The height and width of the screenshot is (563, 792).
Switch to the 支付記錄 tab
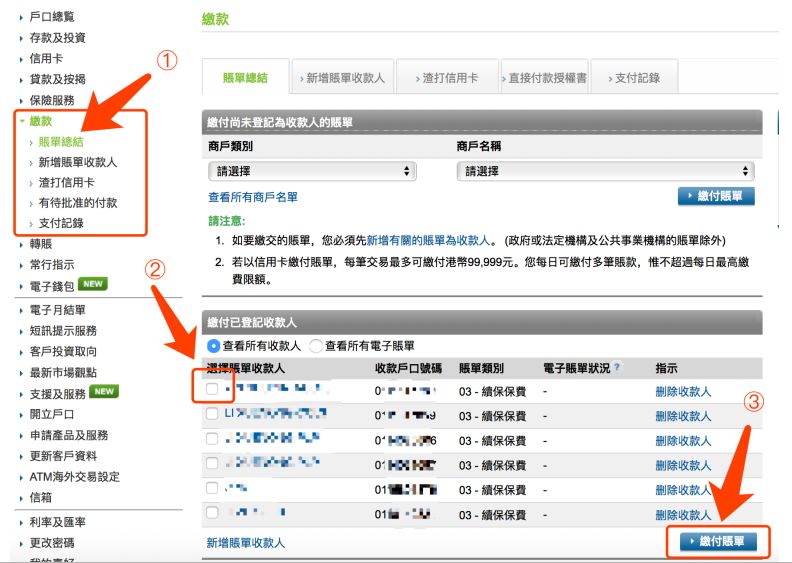click(634, 77)
